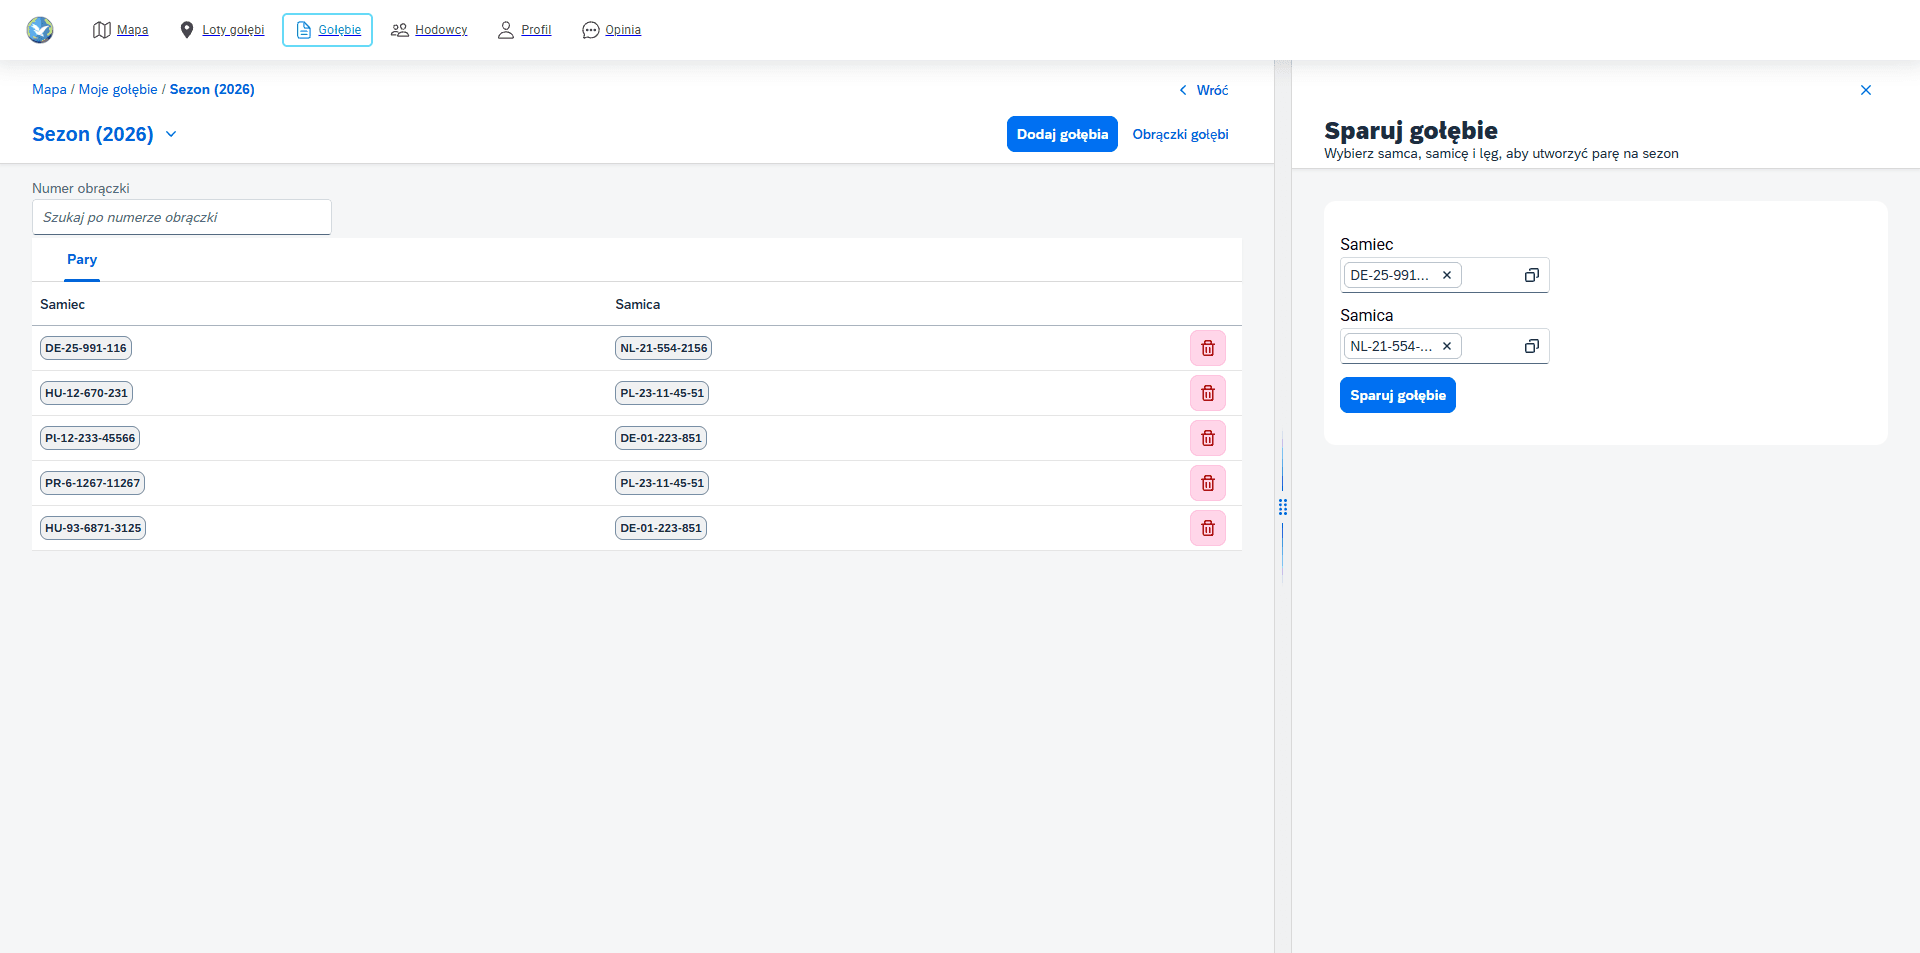1920x953 pixels.
Task: Go to Mapa in the breadcrumb
Action: (x=49, y=89)
